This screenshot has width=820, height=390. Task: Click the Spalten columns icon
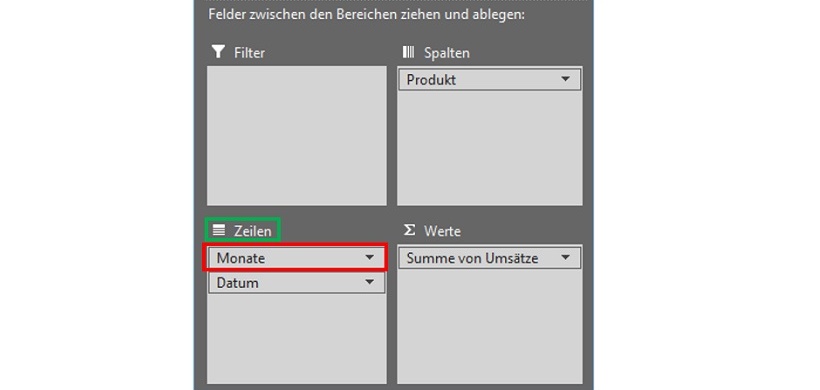(x=408, y=52)
